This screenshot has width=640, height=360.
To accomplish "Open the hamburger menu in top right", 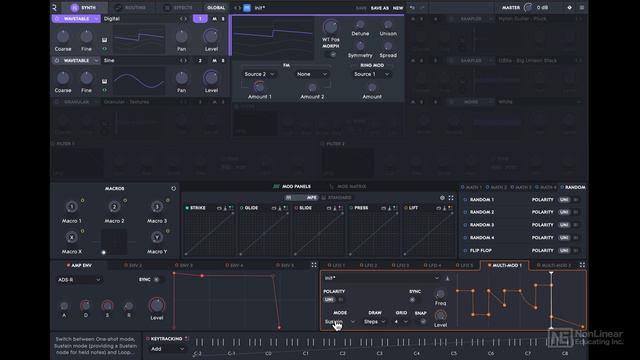I will point(582,7).
